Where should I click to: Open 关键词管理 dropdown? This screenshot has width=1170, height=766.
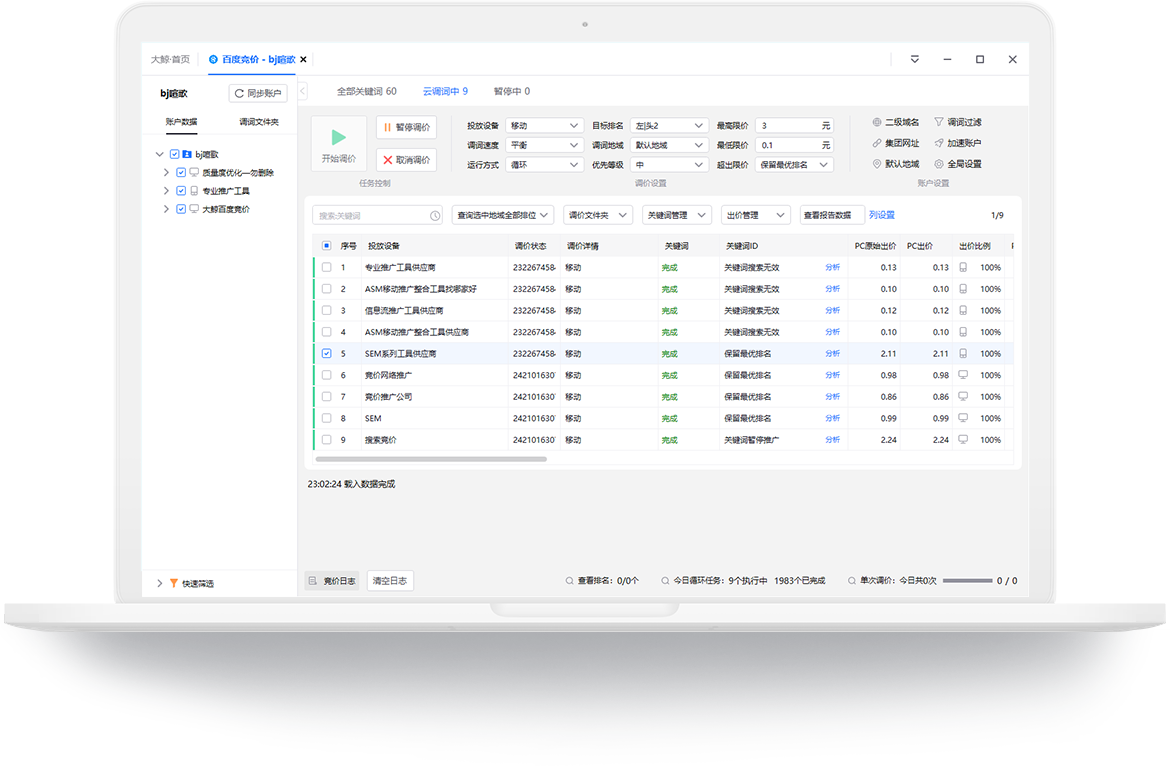pos(676,216)
